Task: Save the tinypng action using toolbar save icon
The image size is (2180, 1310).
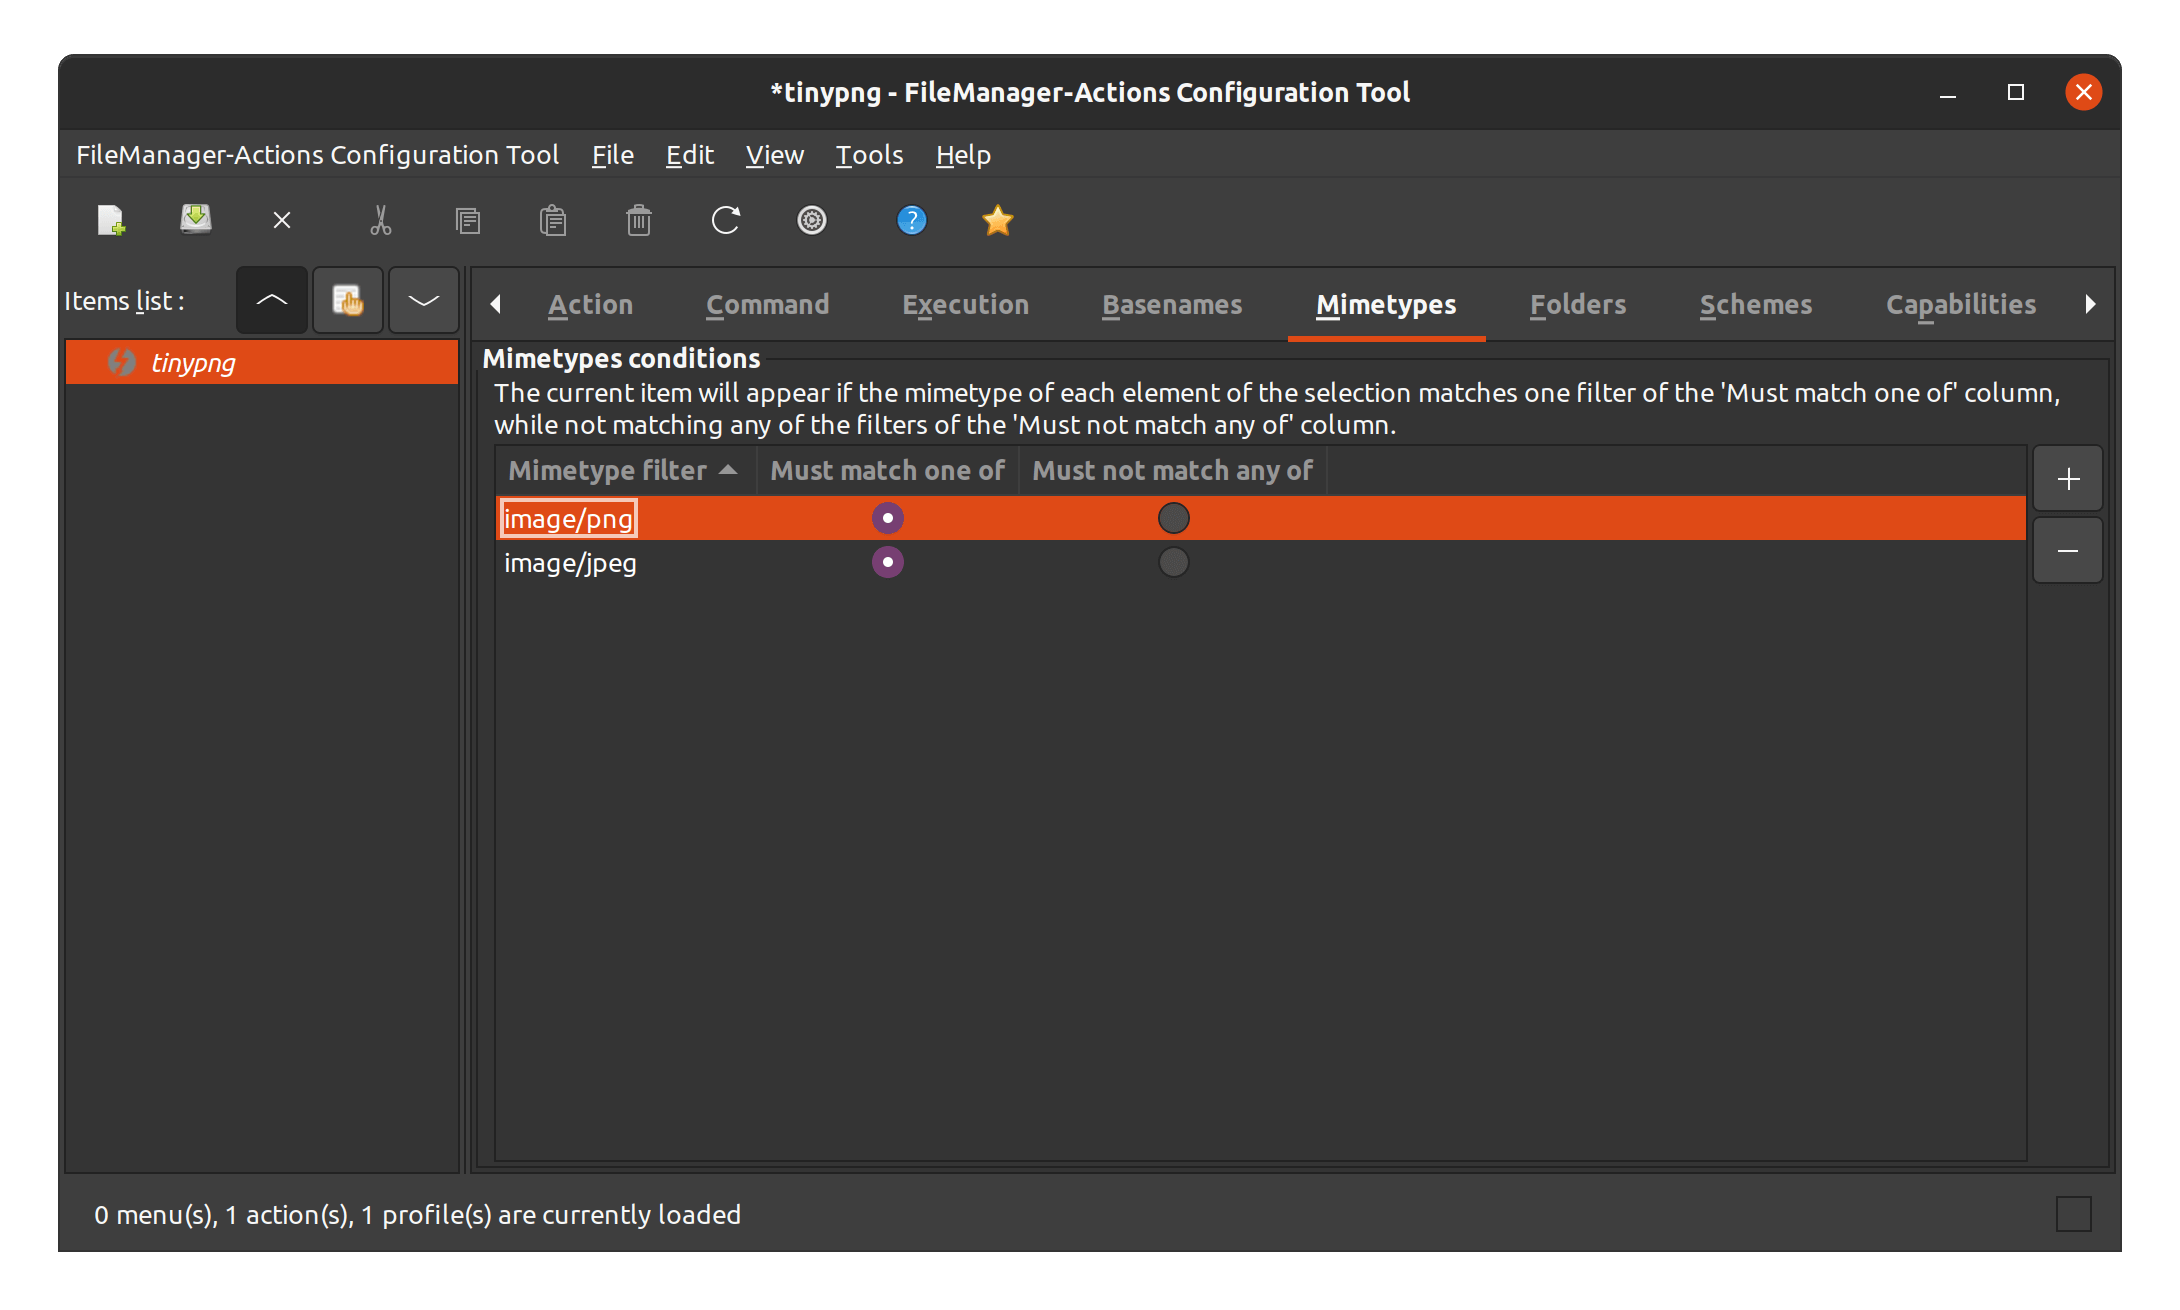Action: (x=195, y=220)
